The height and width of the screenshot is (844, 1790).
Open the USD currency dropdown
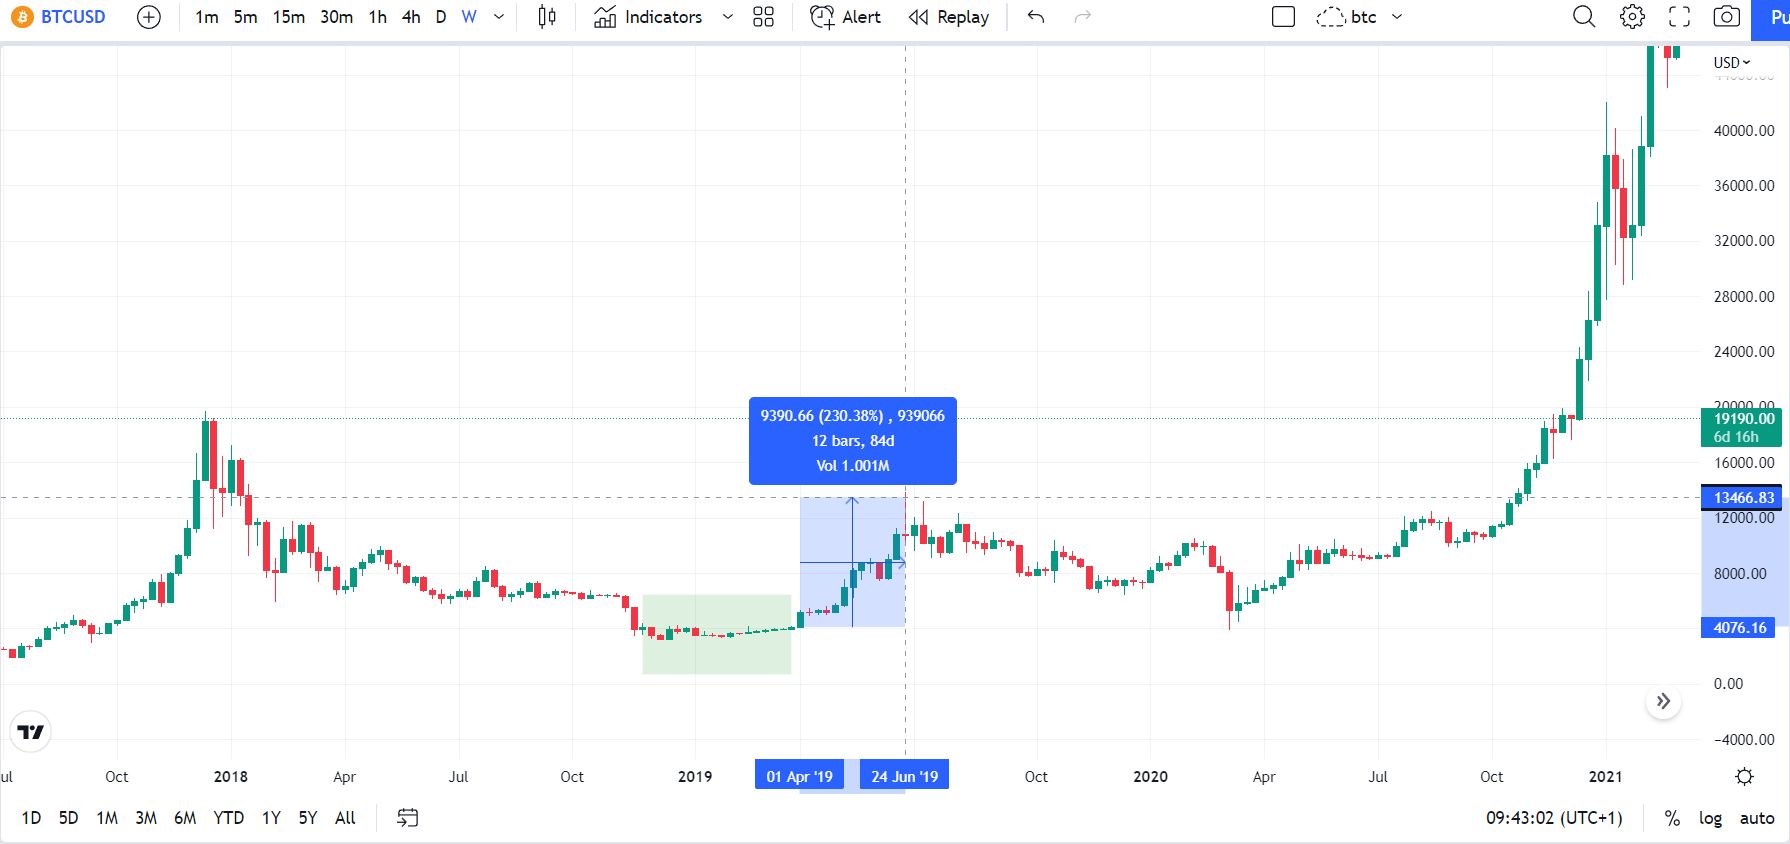tap(1732, 62)
